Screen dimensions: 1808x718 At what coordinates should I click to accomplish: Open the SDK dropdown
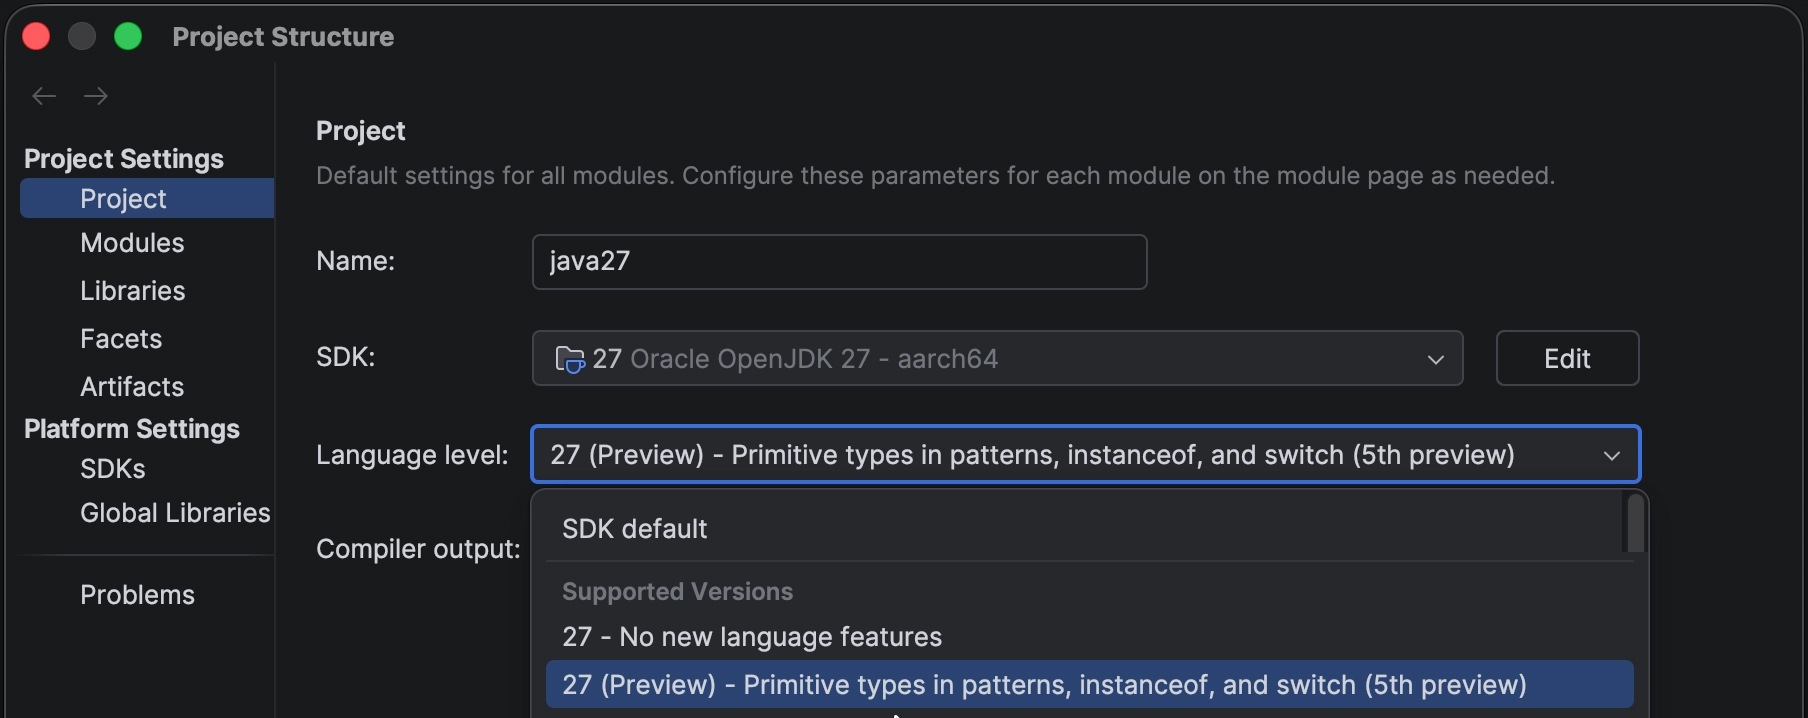point(997,358)
